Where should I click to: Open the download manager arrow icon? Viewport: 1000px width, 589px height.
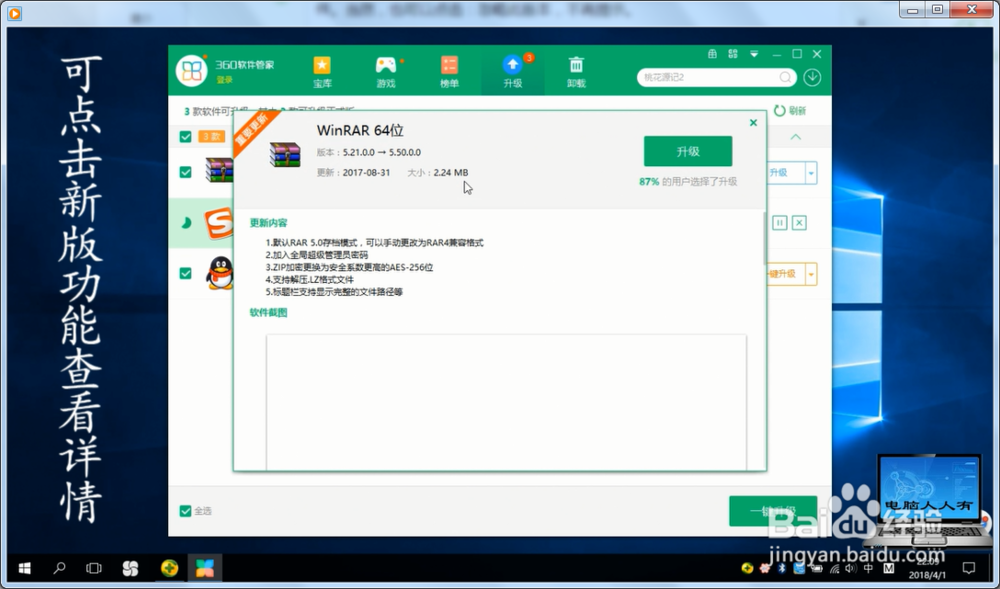point(812,77)
